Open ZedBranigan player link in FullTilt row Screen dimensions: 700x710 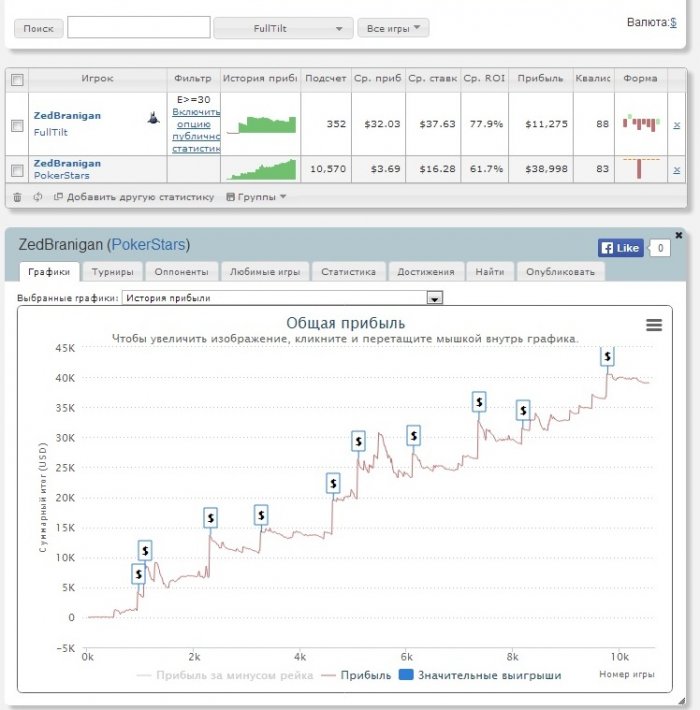coord(67,115)
